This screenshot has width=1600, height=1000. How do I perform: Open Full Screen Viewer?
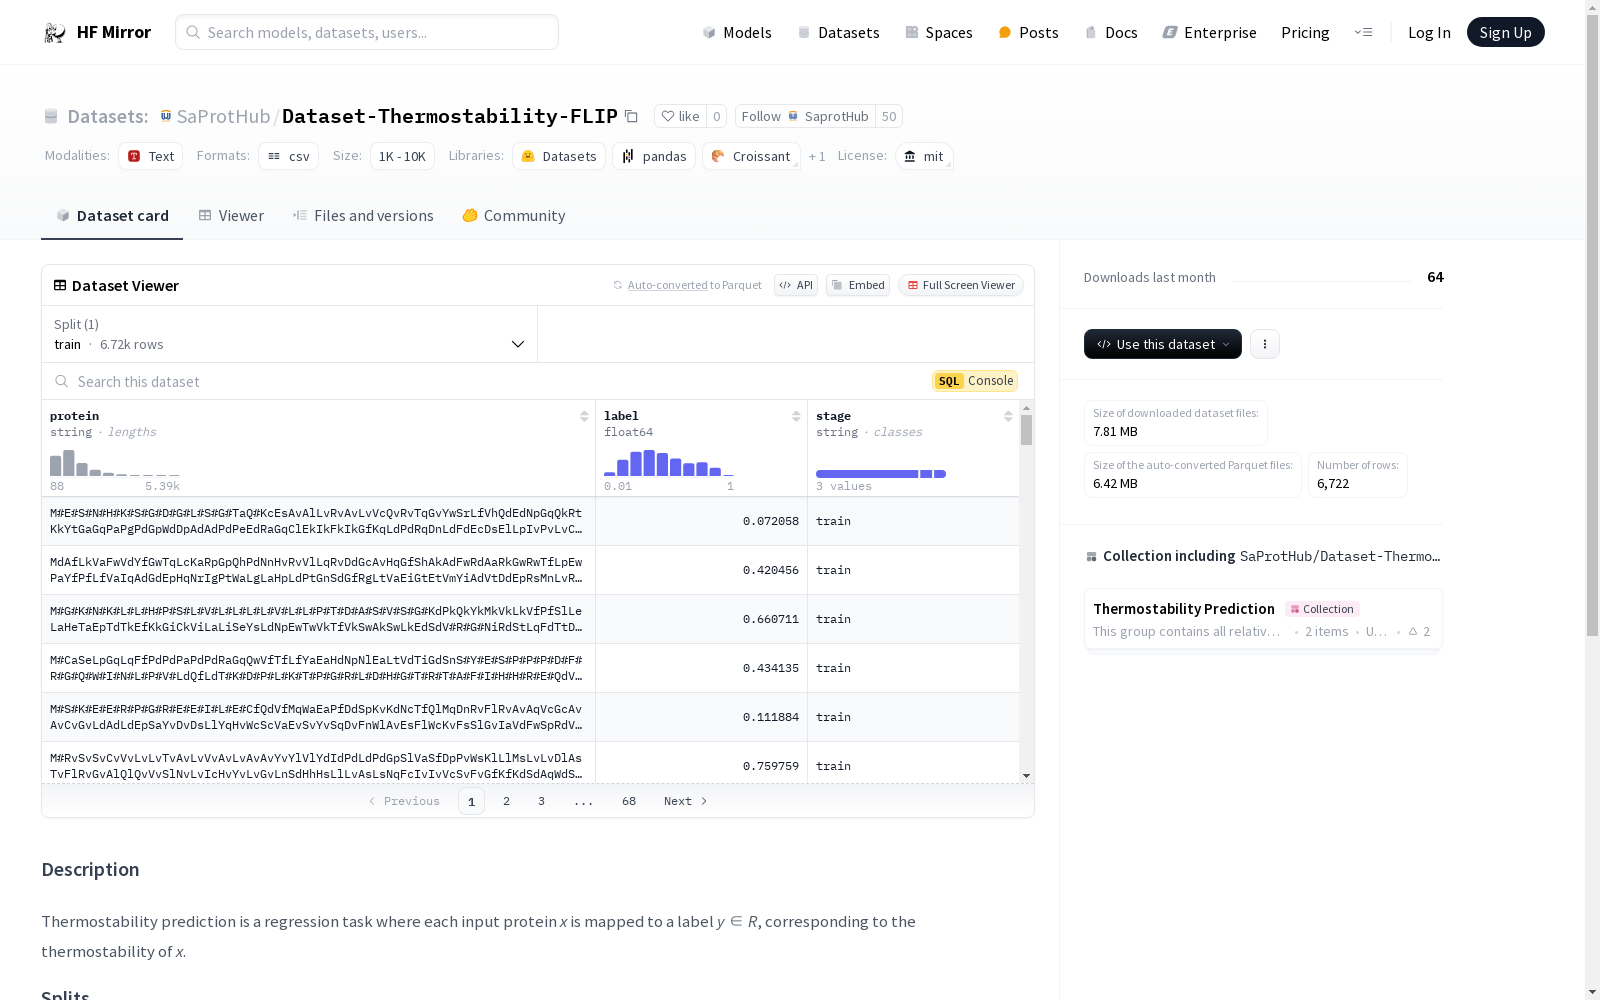[x=961, y=285]
